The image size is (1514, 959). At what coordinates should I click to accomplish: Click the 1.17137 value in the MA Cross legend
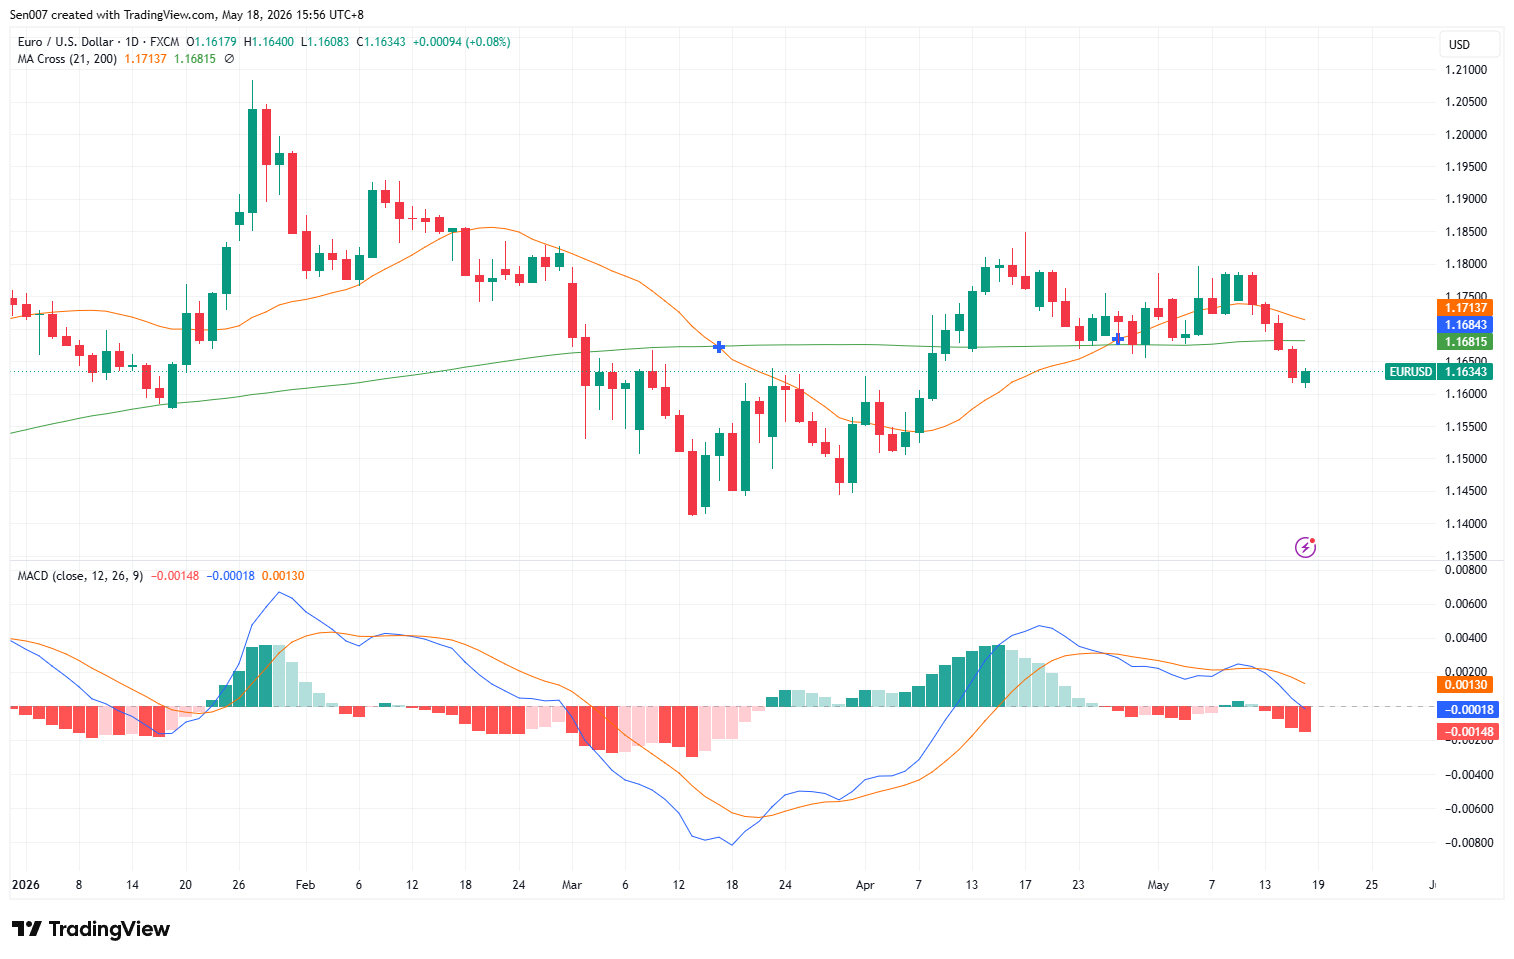(146, 59)
